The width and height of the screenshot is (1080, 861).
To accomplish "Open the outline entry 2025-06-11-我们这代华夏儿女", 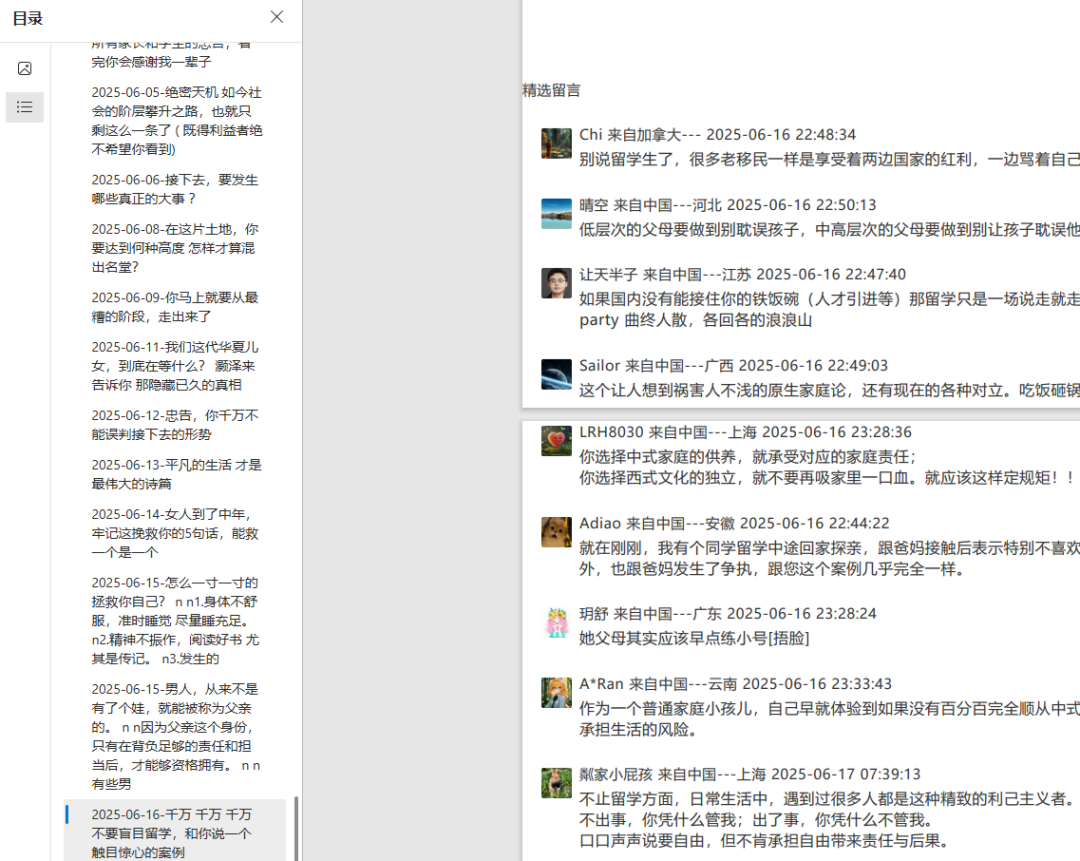I will (175, 366).
